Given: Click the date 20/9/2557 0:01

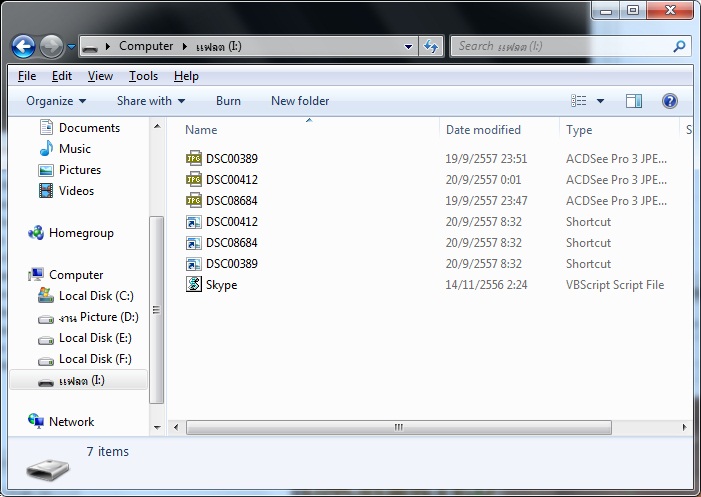Looking at the screenshot, I should [x=483, y=180].
